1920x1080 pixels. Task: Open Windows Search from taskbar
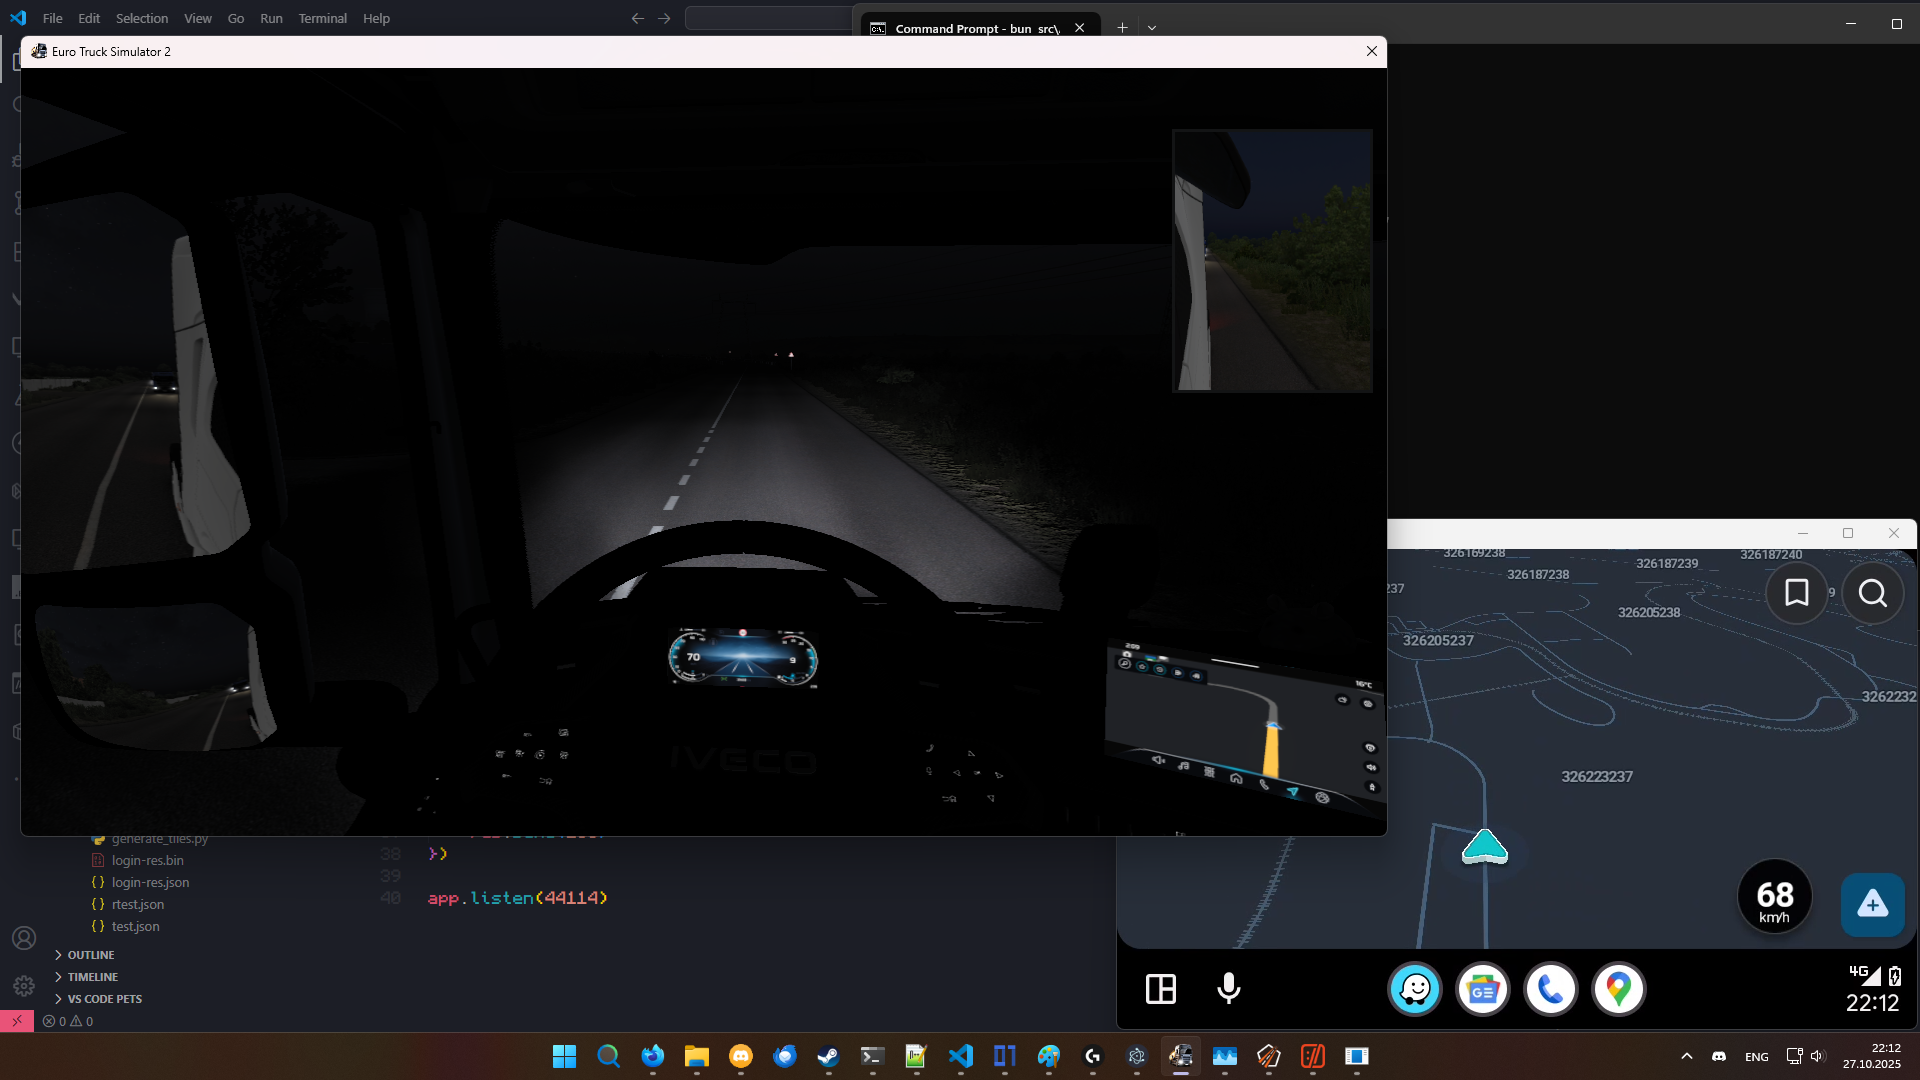[608, 1056]
